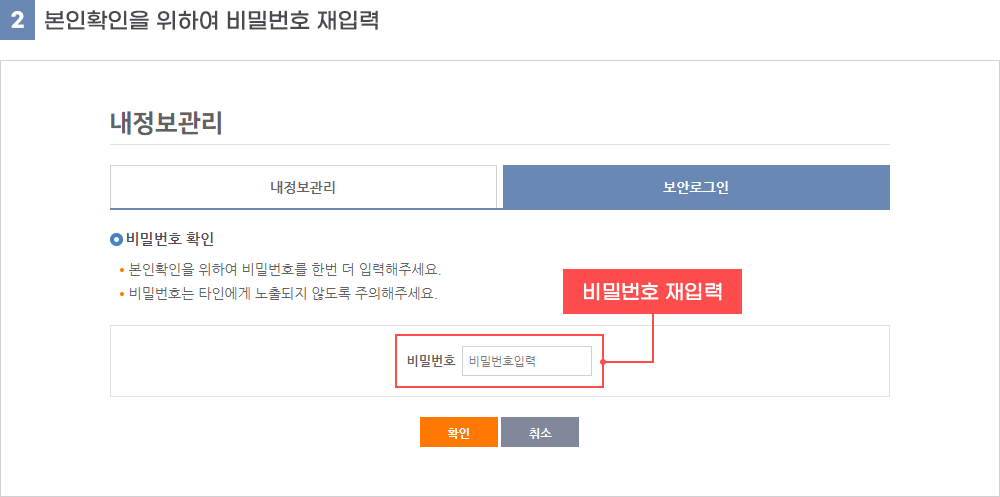Open the 보안로그인 tab
This screenshot has width=1000, height=497.
(x=696, y=188)
